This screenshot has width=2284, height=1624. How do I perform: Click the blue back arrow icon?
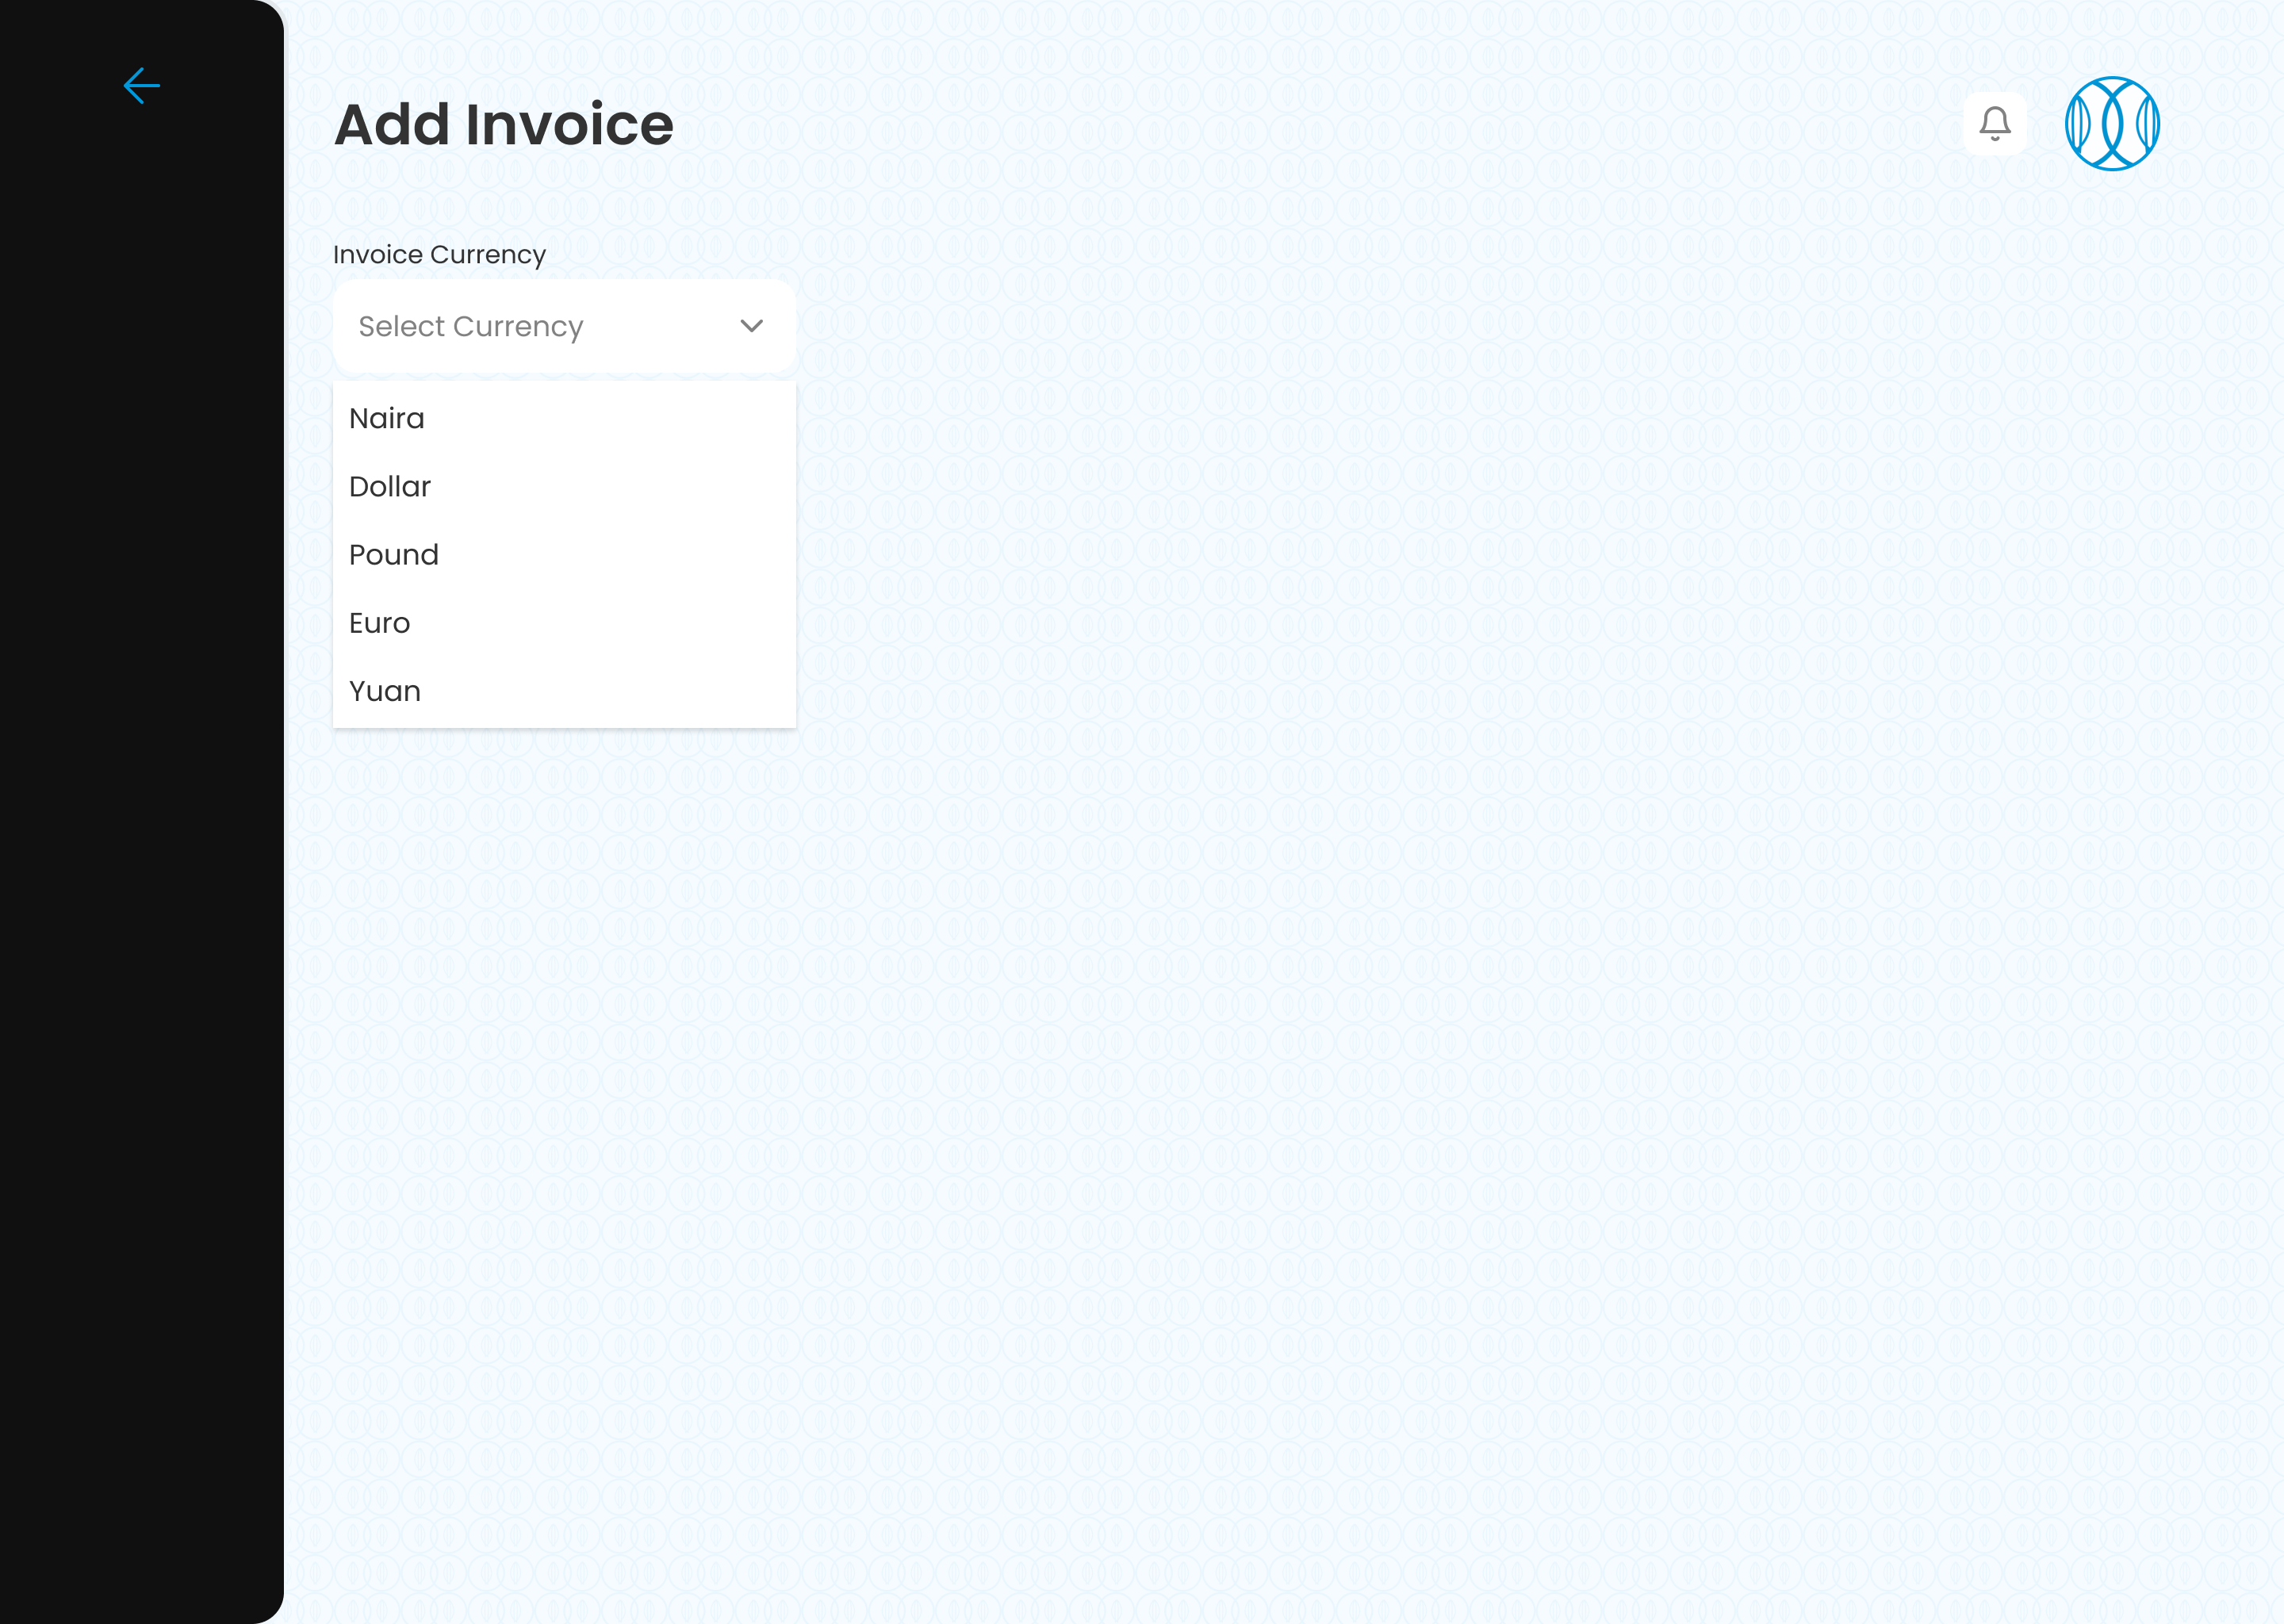point(141,86)
